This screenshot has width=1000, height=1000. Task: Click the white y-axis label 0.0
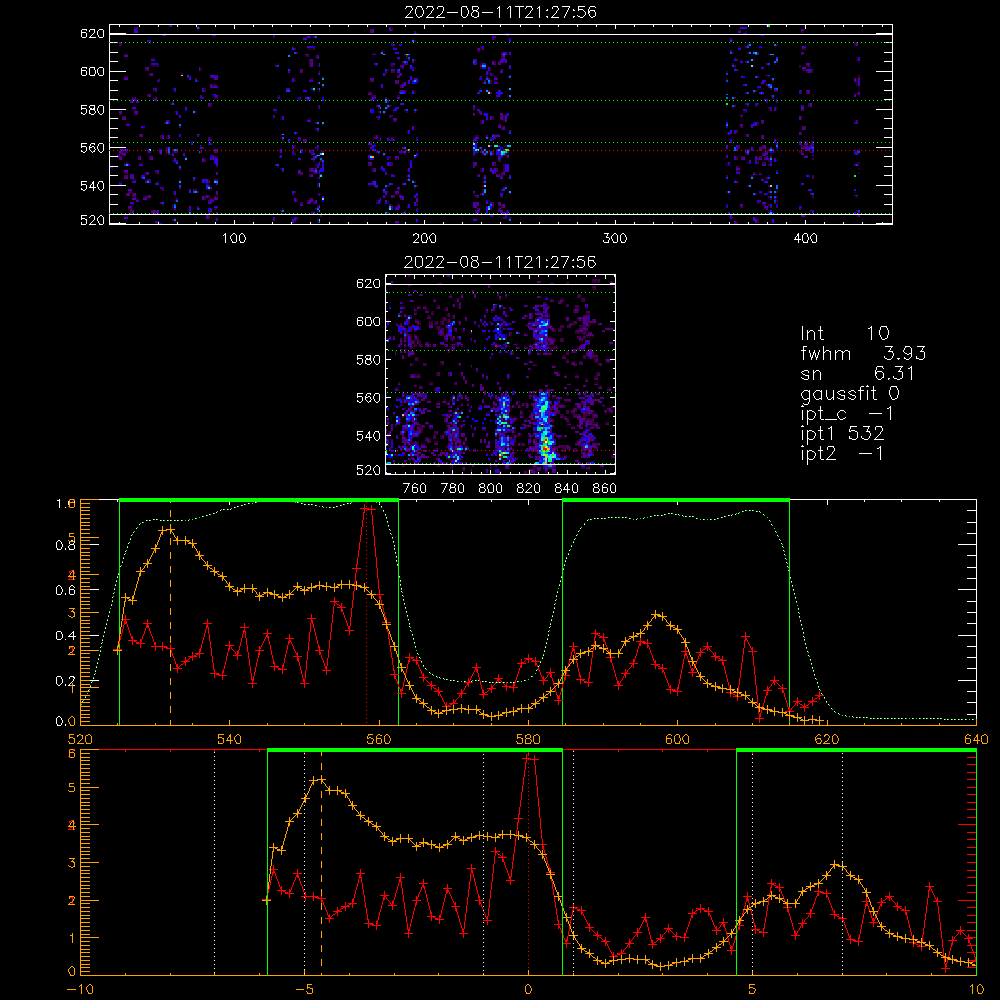pos(65,722)
